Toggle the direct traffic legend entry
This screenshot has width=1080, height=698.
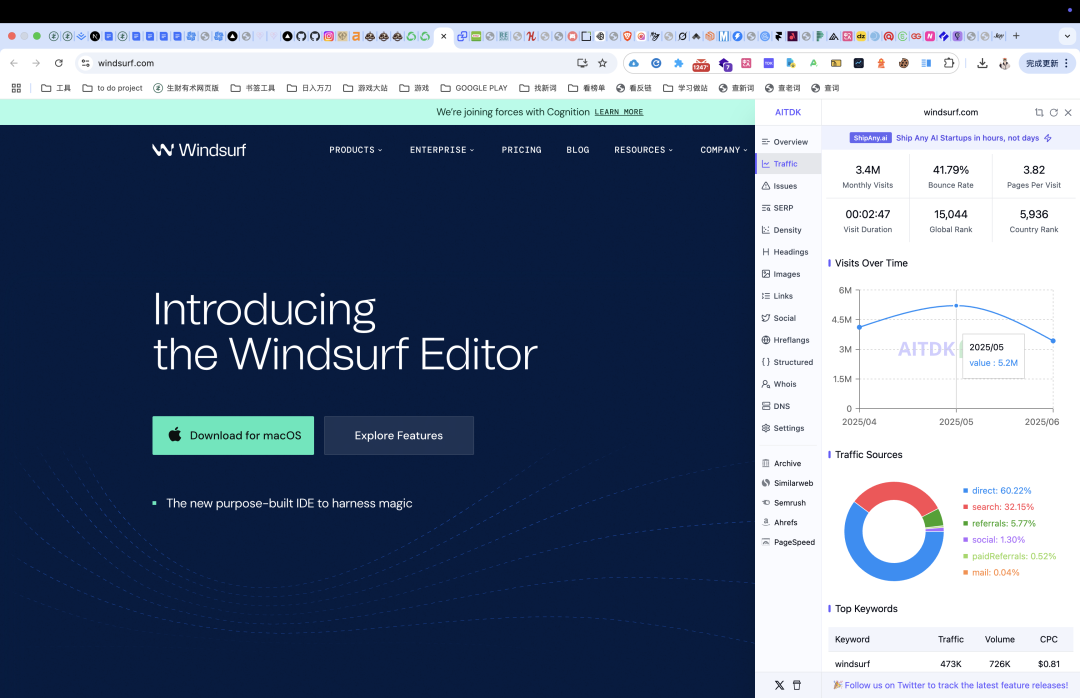pos(997,491)
